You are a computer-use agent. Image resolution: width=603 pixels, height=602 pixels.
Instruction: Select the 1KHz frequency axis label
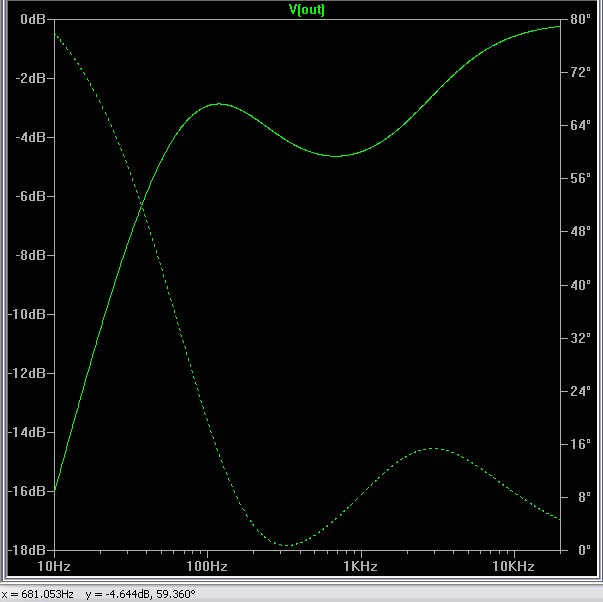point(360,565)
